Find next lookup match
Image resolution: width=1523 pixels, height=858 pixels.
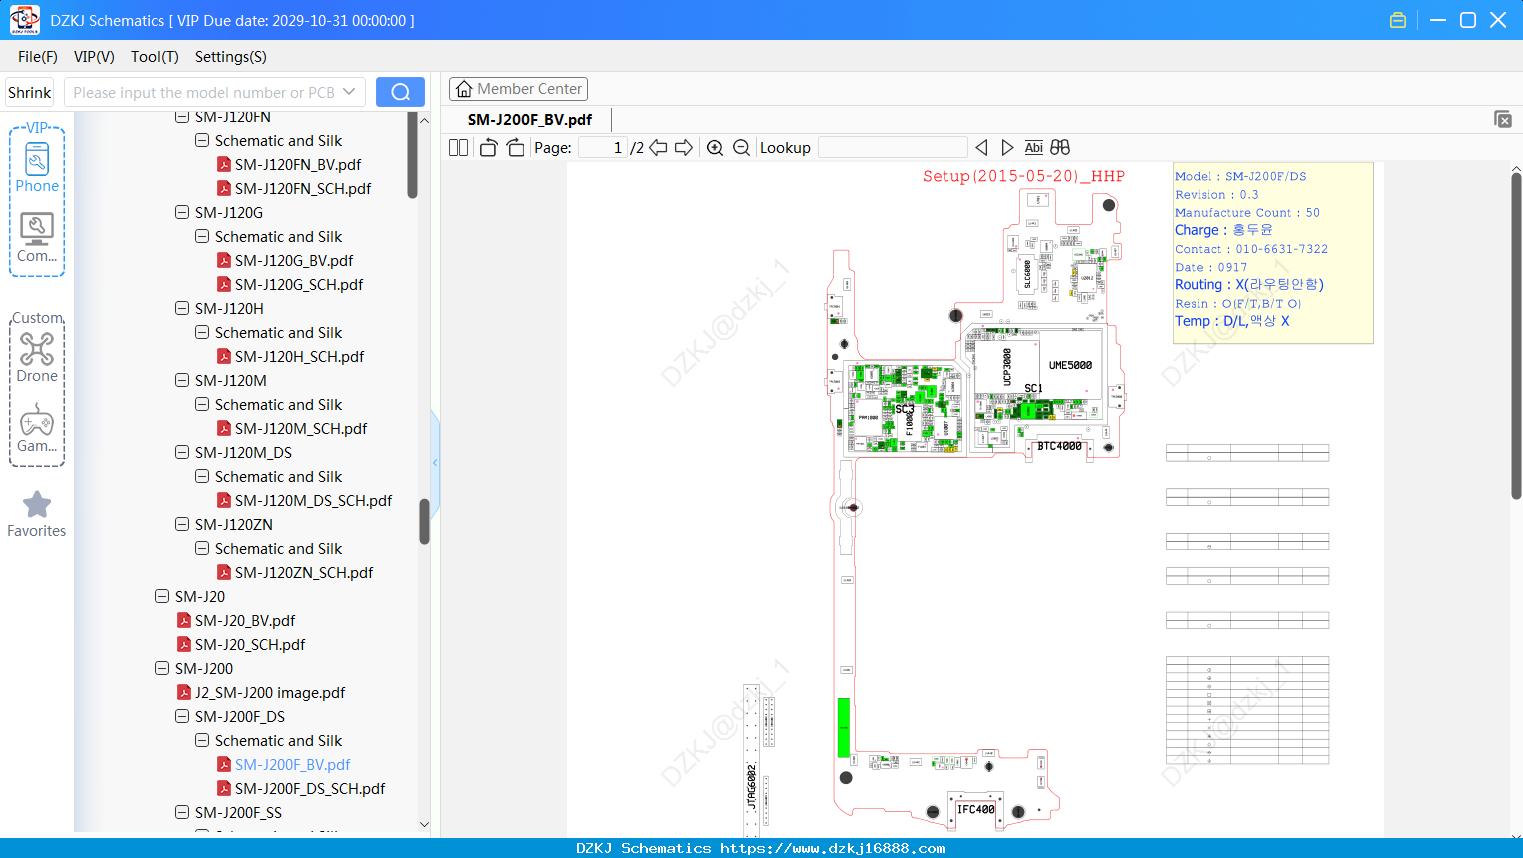click(1007, 148)
